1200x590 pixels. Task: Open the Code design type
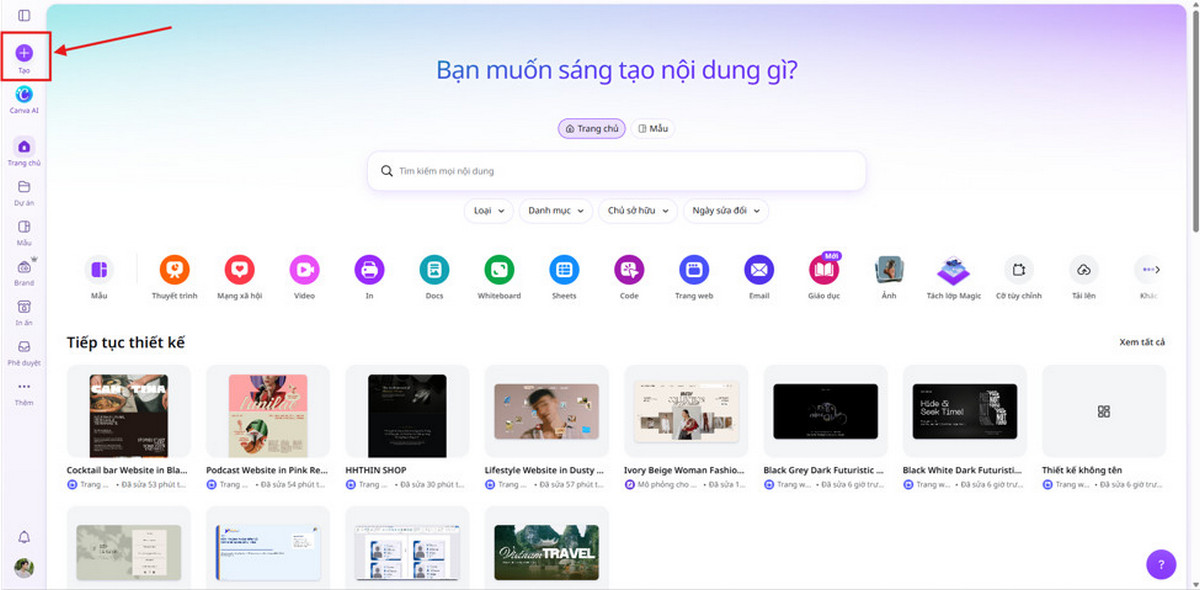tap(629, 269)
